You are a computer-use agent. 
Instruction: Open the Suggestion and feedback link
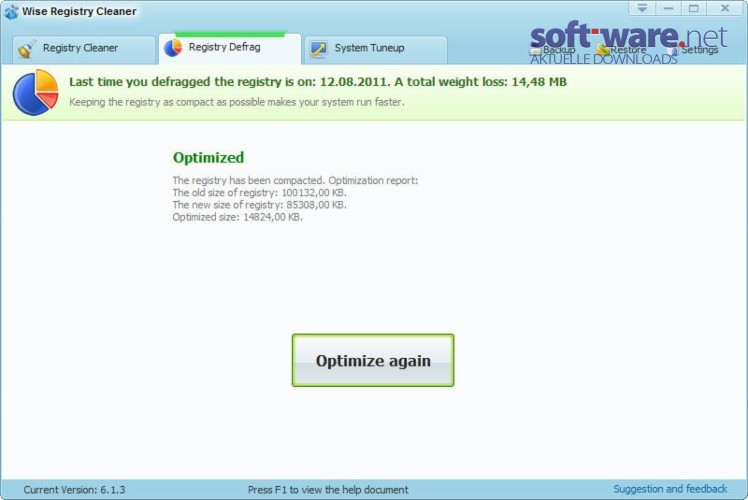[x=670, y=489]
